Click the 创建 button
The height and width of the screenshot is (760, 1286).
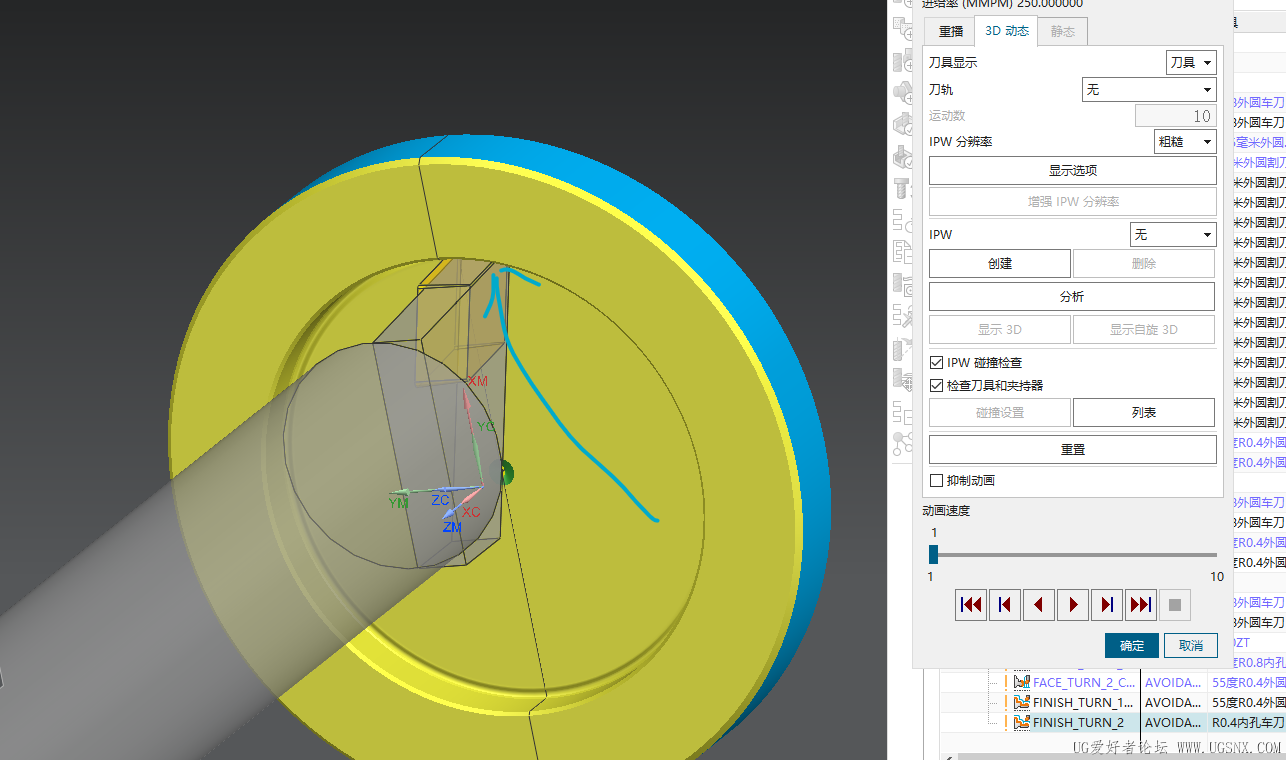click(1000, 264)
